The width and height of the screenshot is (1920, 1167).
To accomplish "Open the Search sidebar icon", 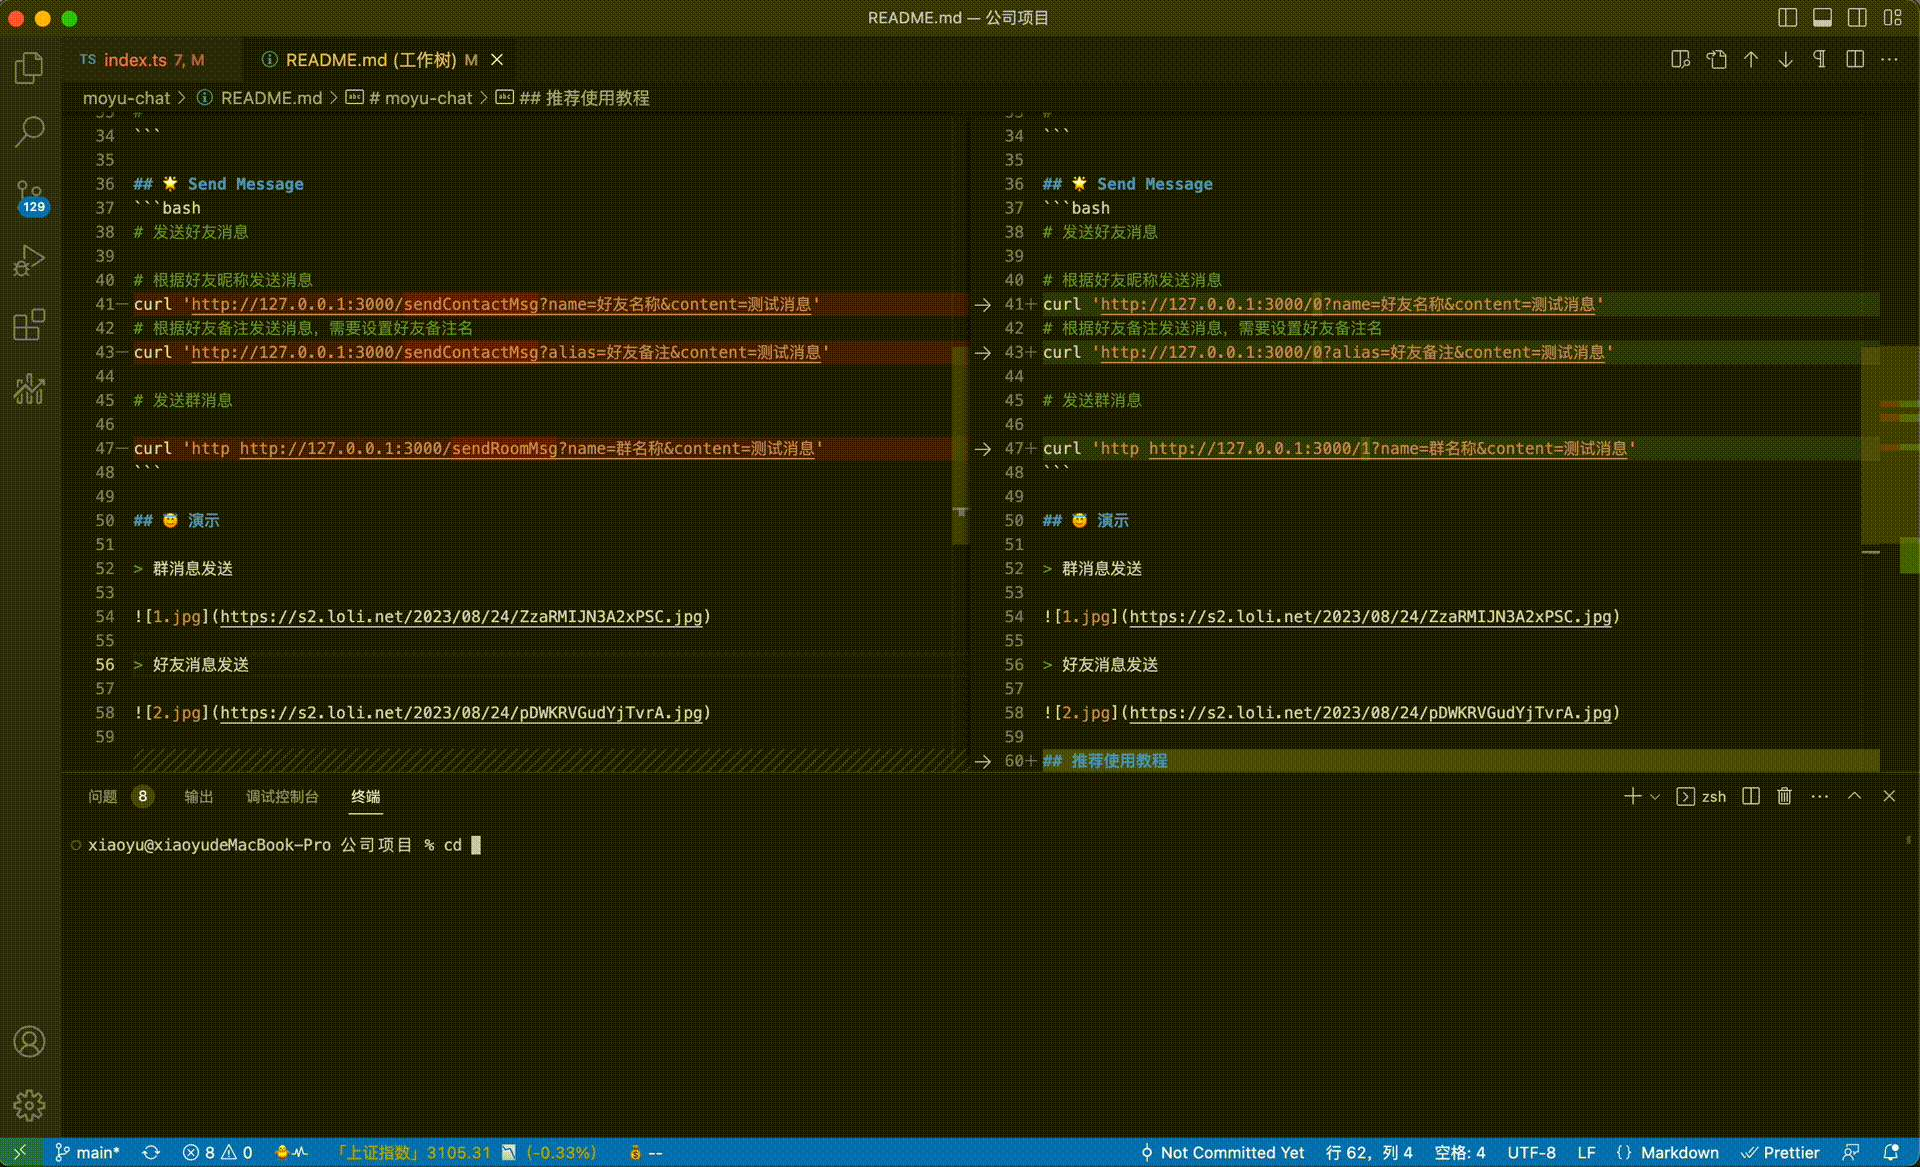I will point(29,131).
